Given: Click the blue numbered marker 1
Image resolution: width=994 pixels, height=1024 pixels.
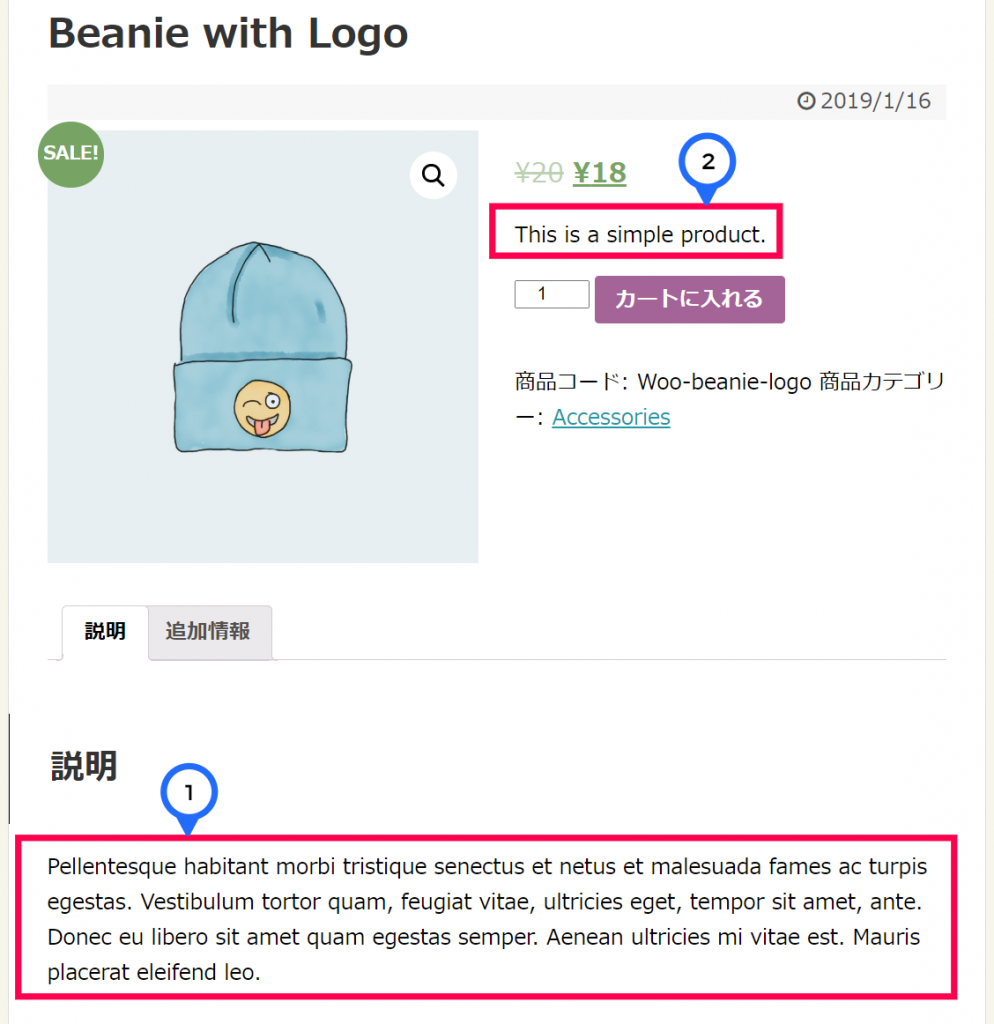Looking at the screenshot, I should (x=189, y=796).
